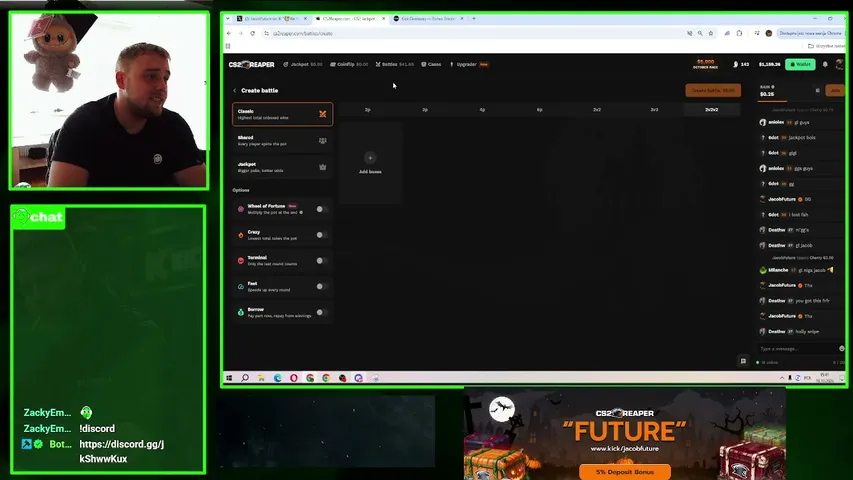
Task: Click the Join rain button
Action: pyautogui.click(x=835, y=90)
